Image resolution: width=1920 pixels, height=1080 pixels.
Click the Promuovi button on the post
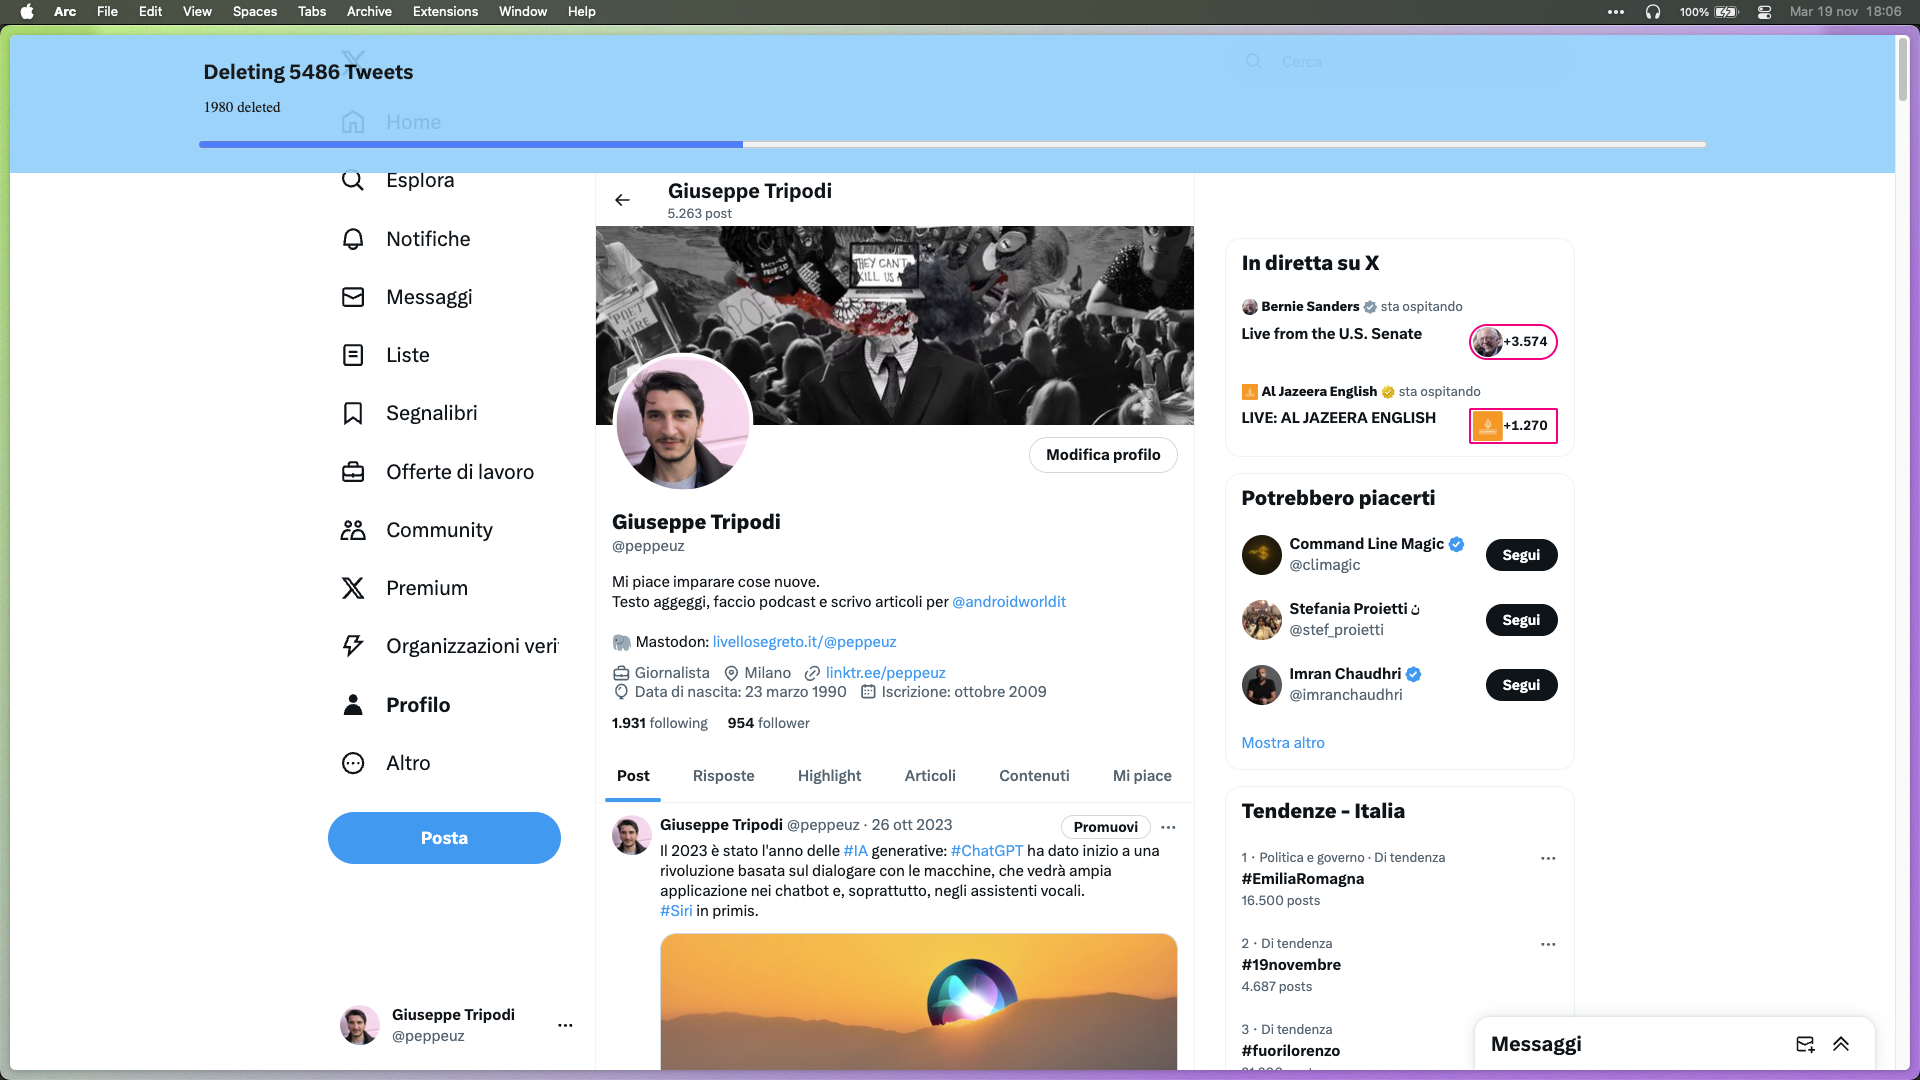point(1105,827)
